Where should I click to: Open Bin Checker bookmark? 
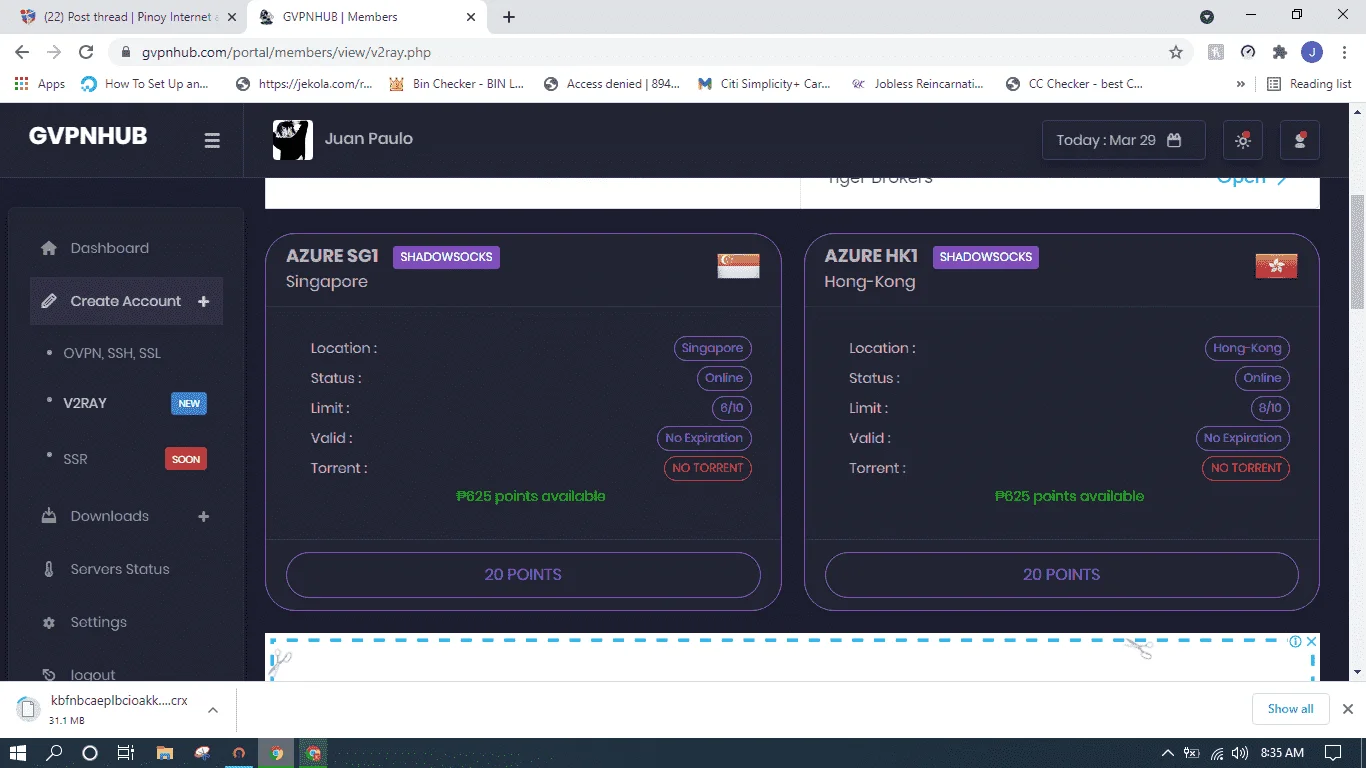click(456, 84)
